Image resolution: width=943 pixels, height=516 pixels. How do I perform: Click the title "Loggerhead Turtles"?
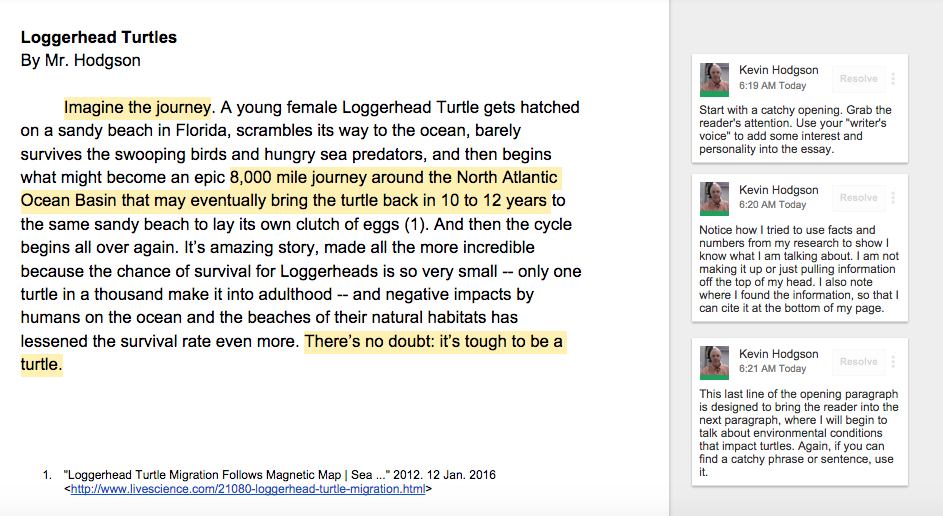click(x=99, y=37)
